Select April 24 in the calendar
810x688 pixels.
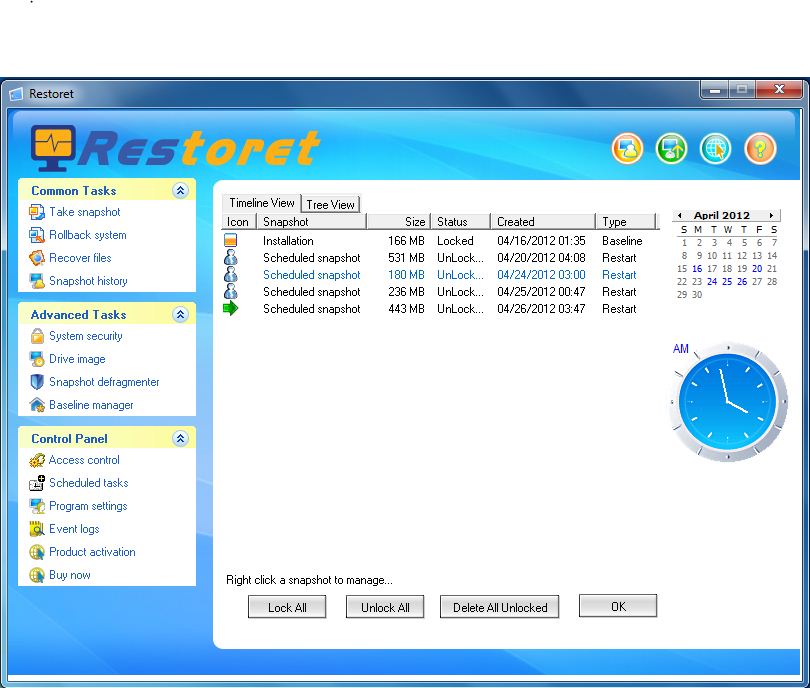[712, 282]
